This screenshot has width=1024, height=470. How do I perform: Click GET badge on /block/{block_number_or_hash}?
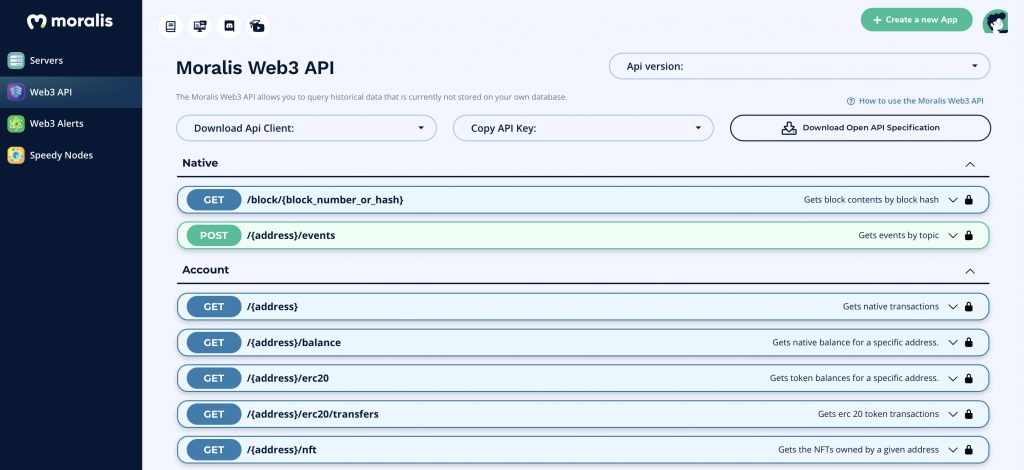point(214,200)
